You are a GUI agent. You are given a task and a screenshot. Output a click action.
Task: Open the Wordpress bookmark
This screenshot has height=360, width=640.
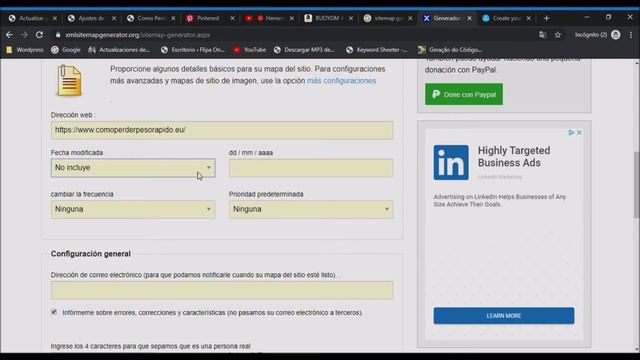(25, 50)
